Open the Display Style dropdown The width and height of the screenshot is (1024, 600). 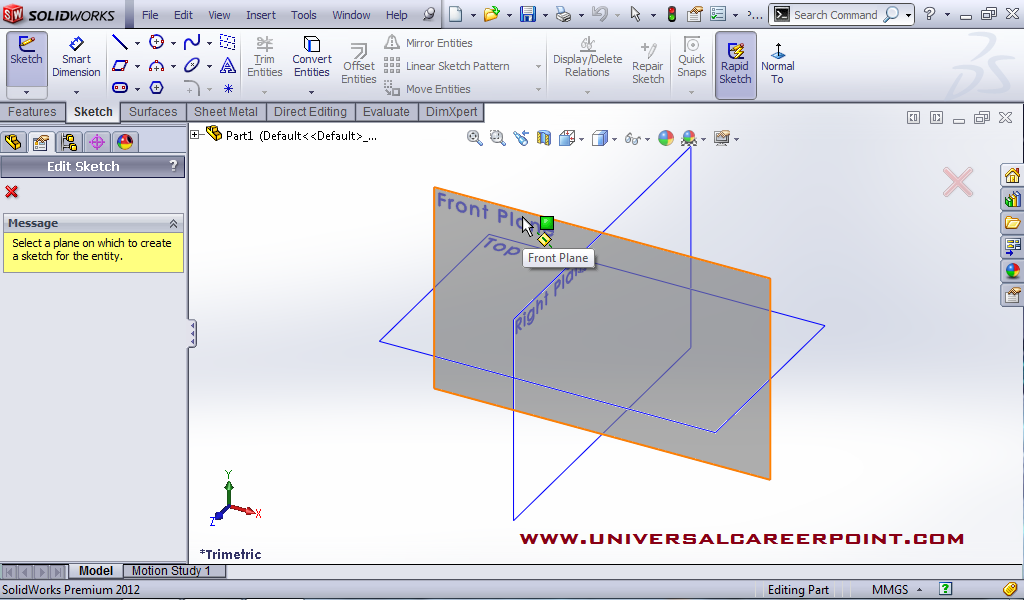(608, 137)
